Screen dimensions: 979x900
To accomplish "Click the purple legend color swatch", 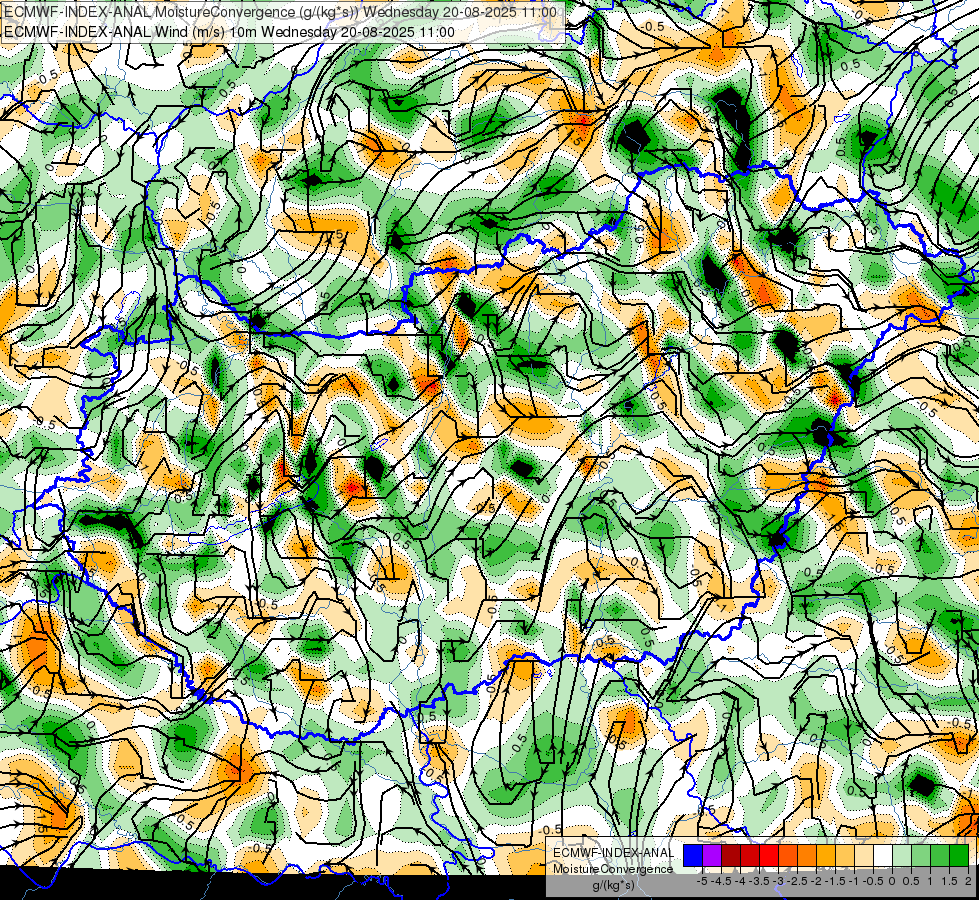I will coord(712,856).
